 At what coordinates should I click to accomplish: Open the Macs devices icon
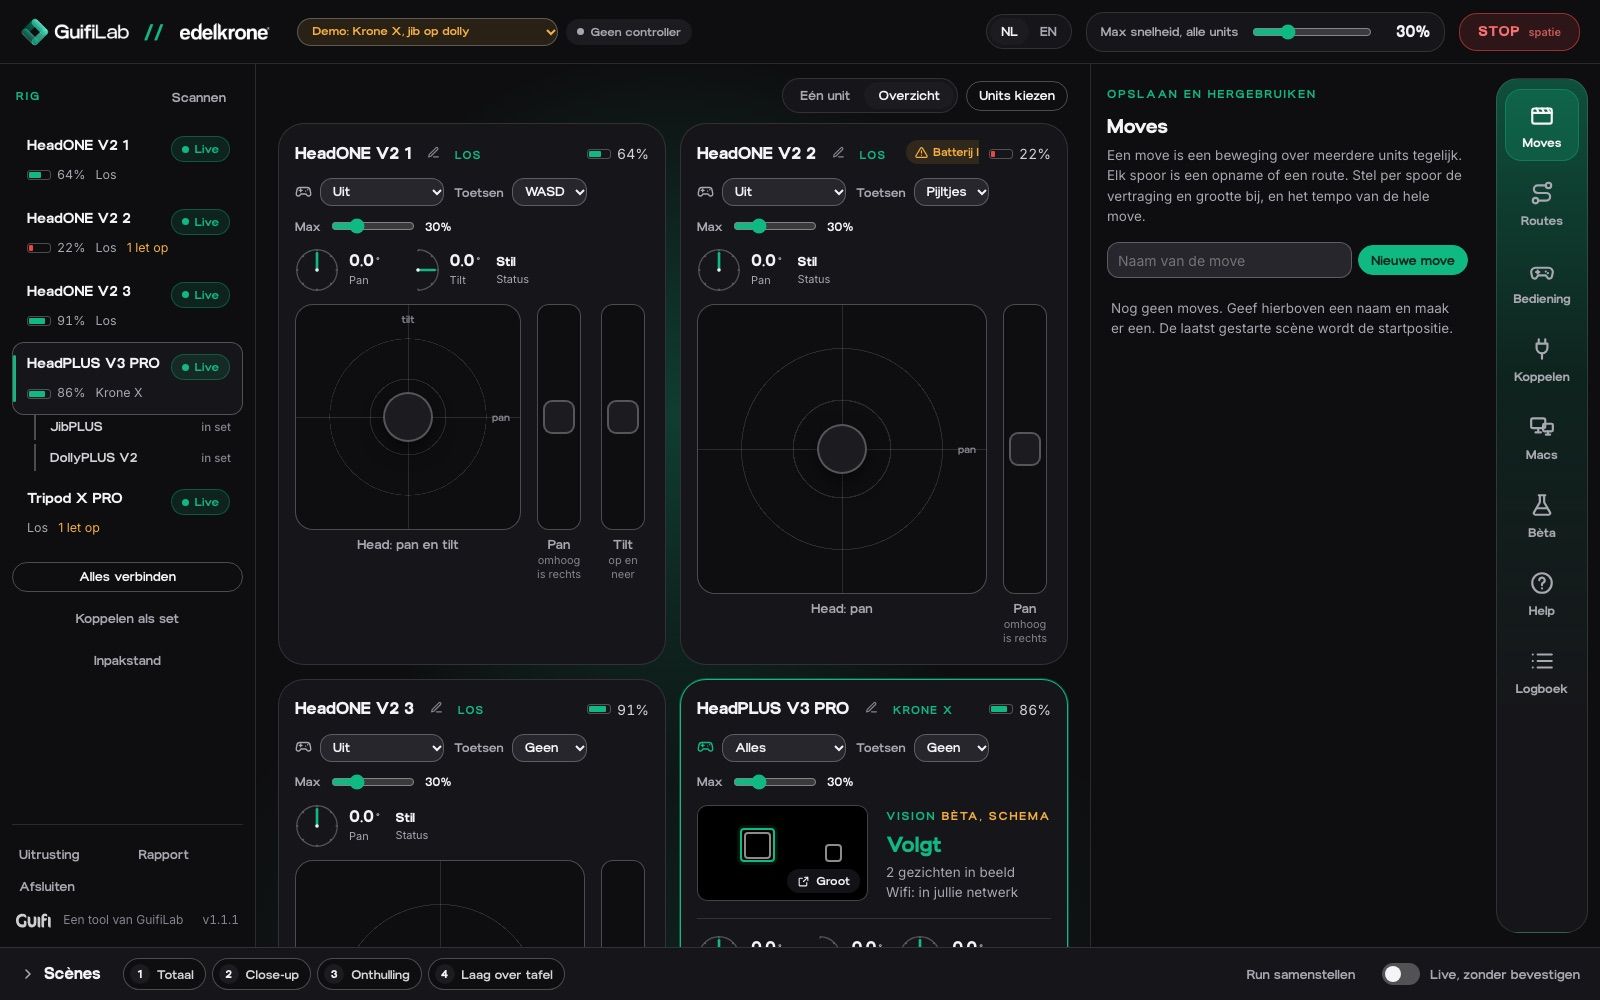[1541, 437]
